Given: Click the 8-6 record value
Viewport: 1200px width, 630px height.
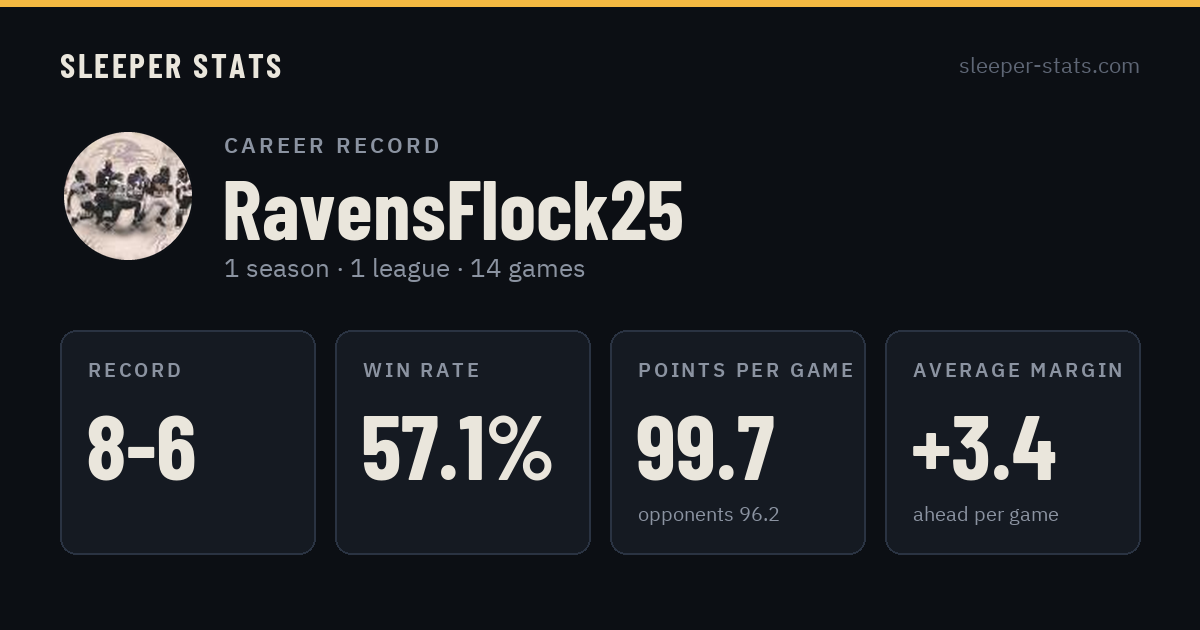Looking at the screenshot, I should pos(141,449).
